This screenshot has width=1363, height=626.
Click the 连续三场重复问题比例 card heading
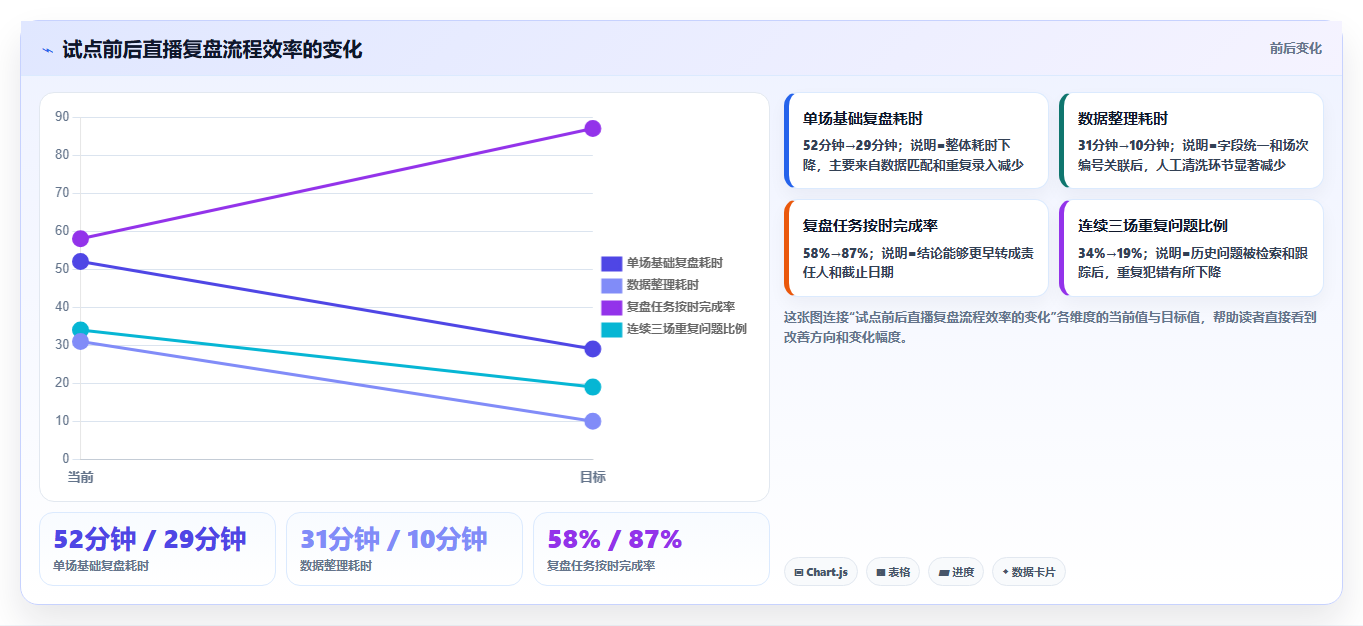[1153, 225]
